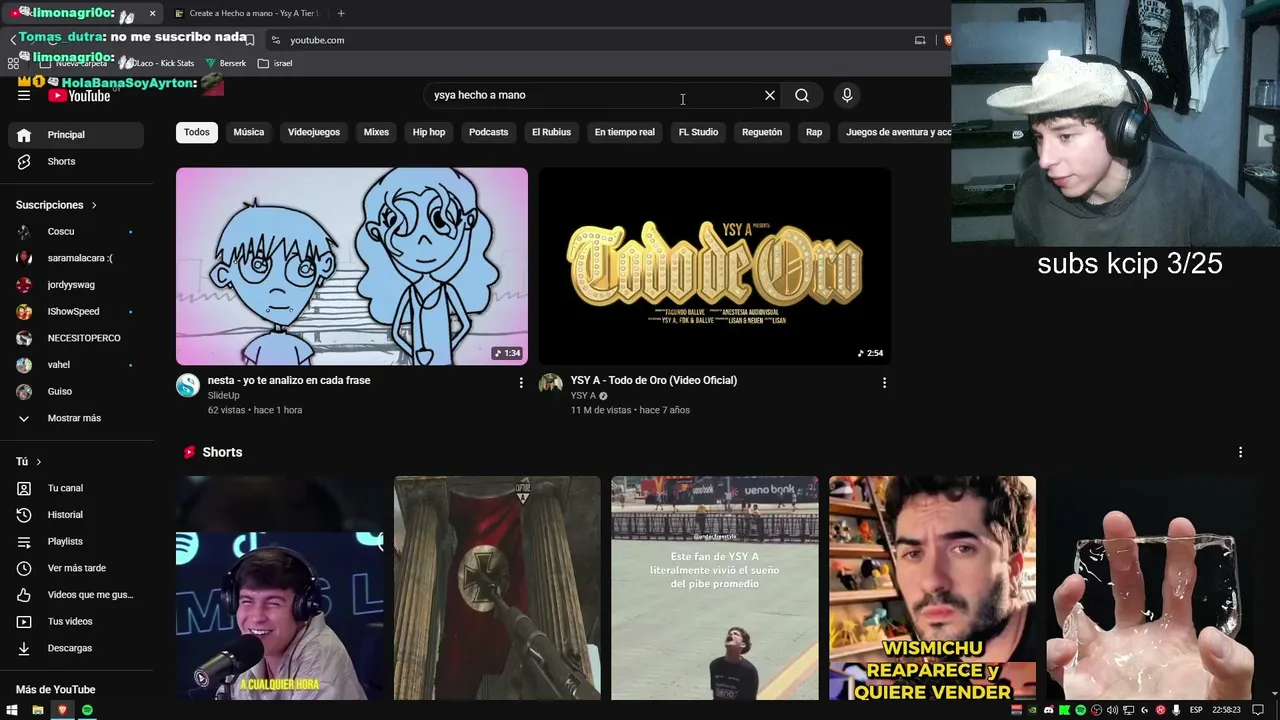Select the Música filter chip
Screen dimensions: 1280x720
coord(249,132)
